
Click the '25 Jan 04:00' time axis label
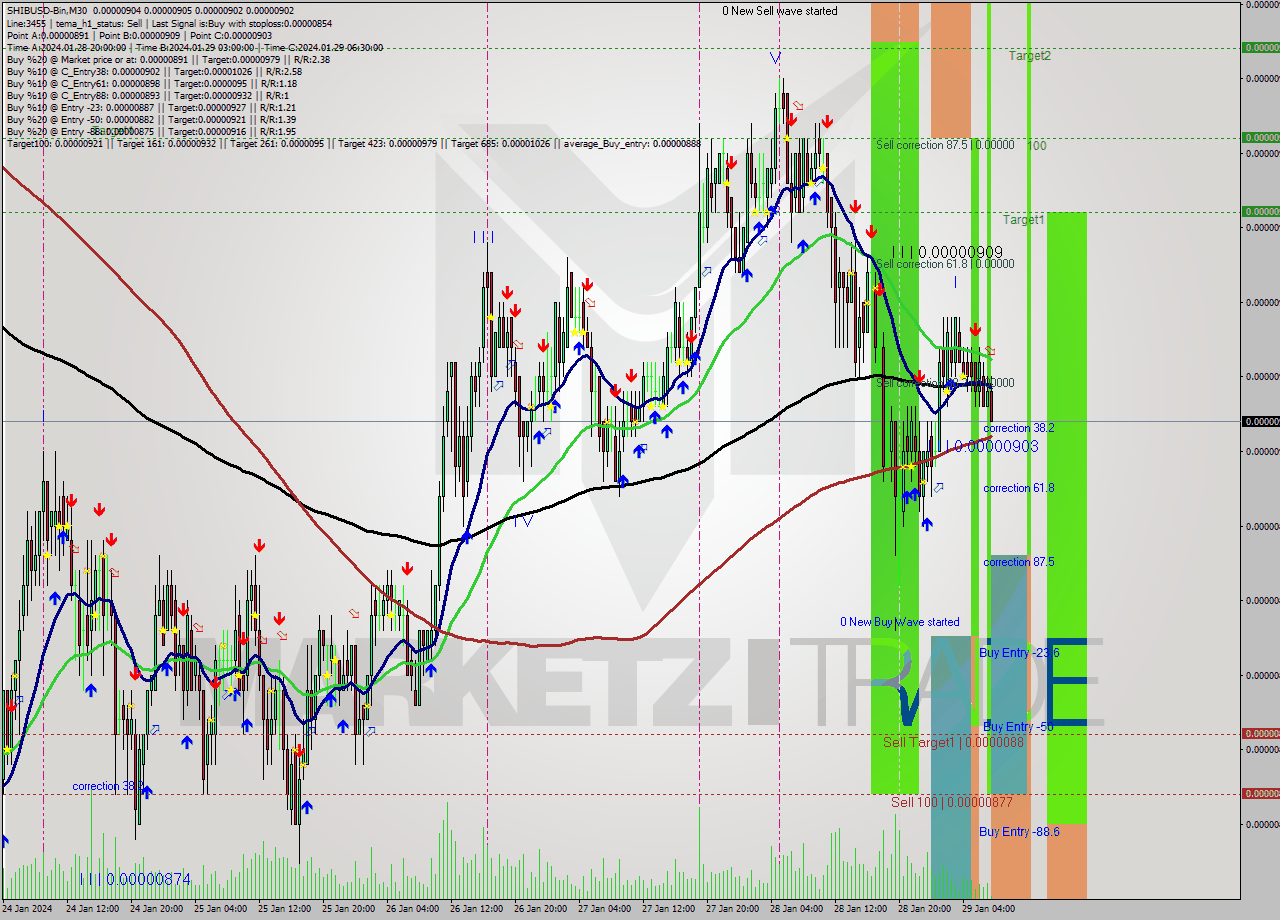221,909
